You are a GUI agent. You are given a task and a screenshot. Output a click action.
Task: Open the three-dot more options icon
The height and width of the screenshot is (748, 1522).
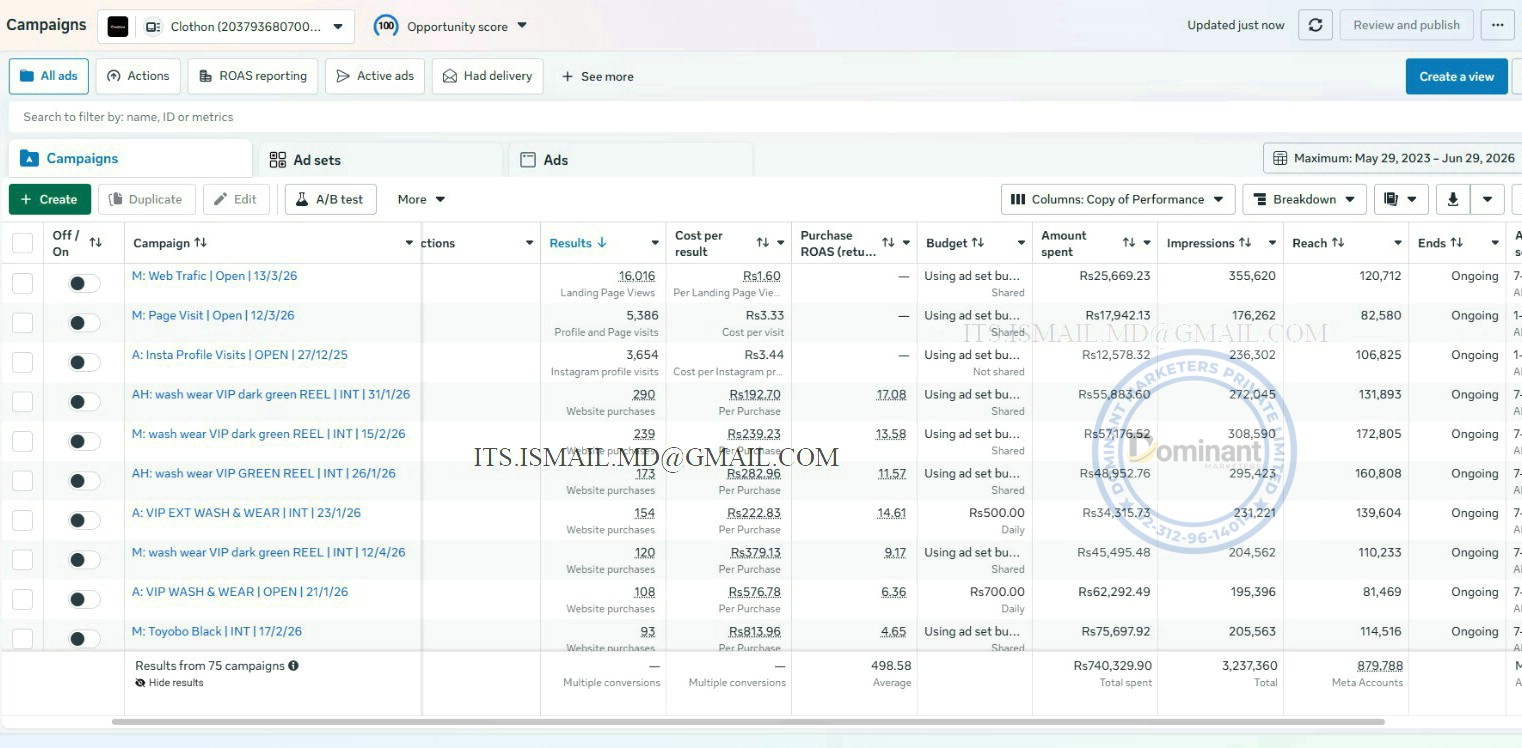coord(1497,26)
